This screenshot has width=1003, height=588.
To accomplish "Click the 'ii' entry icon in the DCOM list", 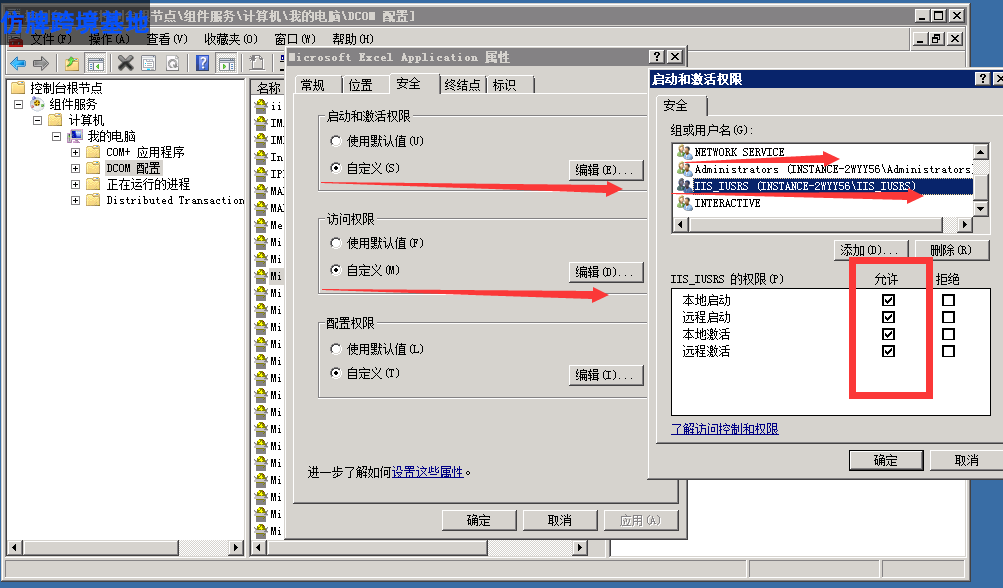I will click(x=260, y=106).
